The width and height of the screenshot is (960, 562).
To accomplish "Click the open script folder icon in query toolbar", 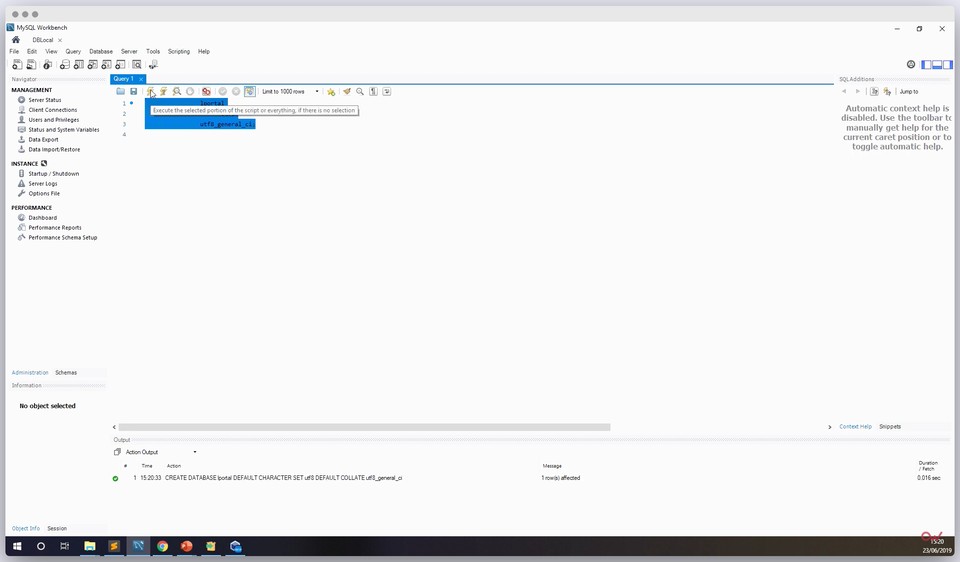I will [121, 91].
